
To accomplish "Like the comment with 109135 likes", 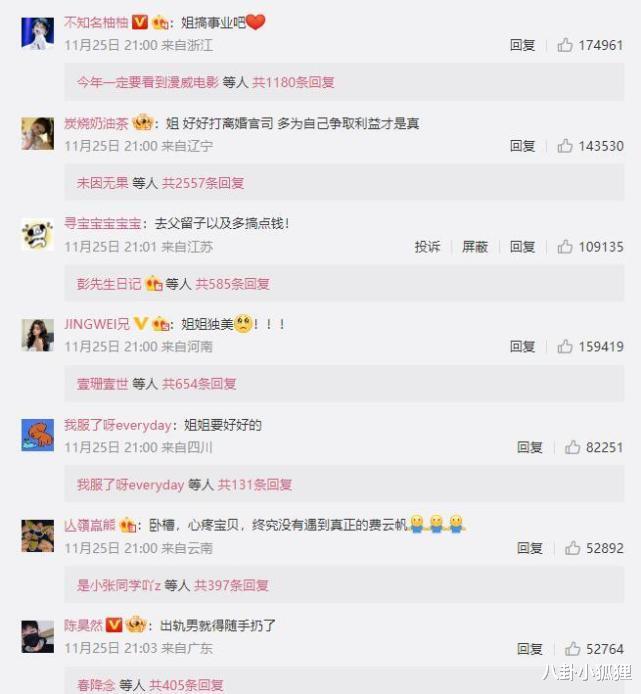I will point(565,247).
